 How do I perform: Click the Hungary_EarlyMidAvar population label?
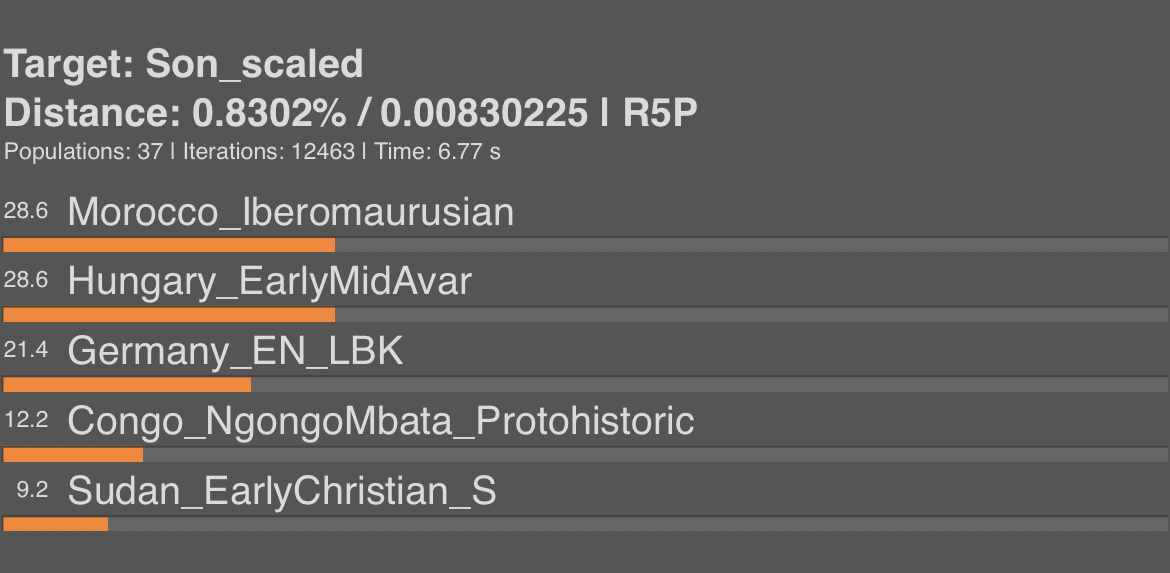coord(269,282)
